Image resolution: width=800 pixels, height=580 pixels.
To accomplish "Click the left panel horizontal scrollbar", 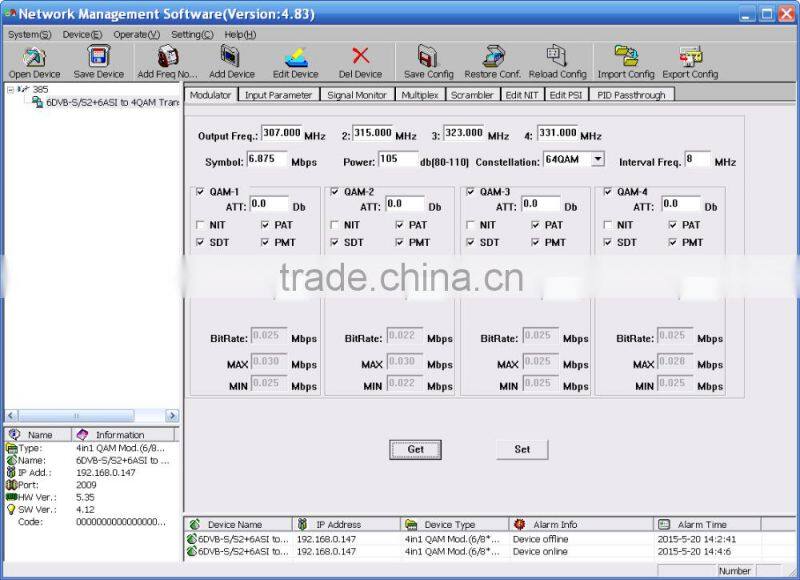I will (90, 416).
